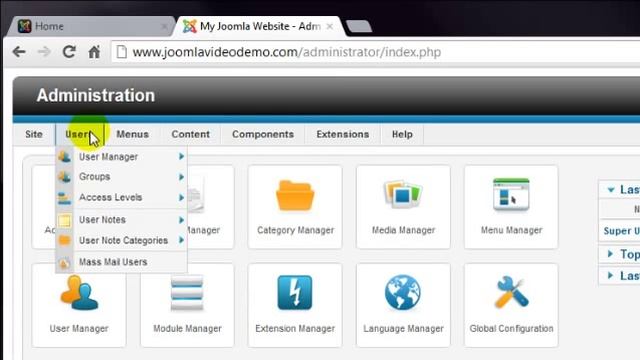
Task: Click the User Manager icon in dropdown menu
Action: coord(64,156)
